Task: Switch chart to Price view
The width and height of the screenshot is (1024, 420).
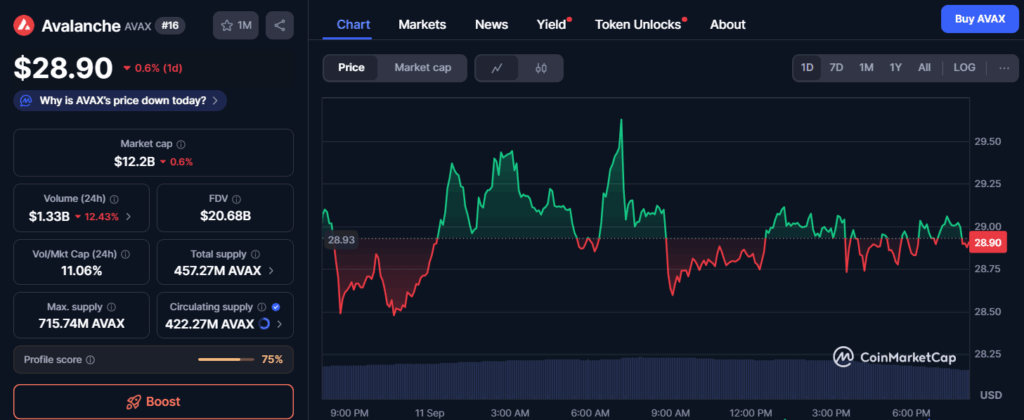Action: pyautogui.click(x=351, y=68)
